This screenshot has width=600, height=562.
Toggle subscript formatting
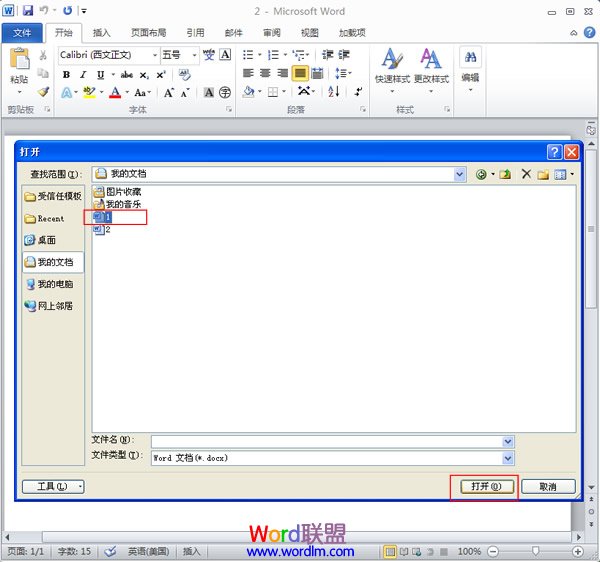144,75
